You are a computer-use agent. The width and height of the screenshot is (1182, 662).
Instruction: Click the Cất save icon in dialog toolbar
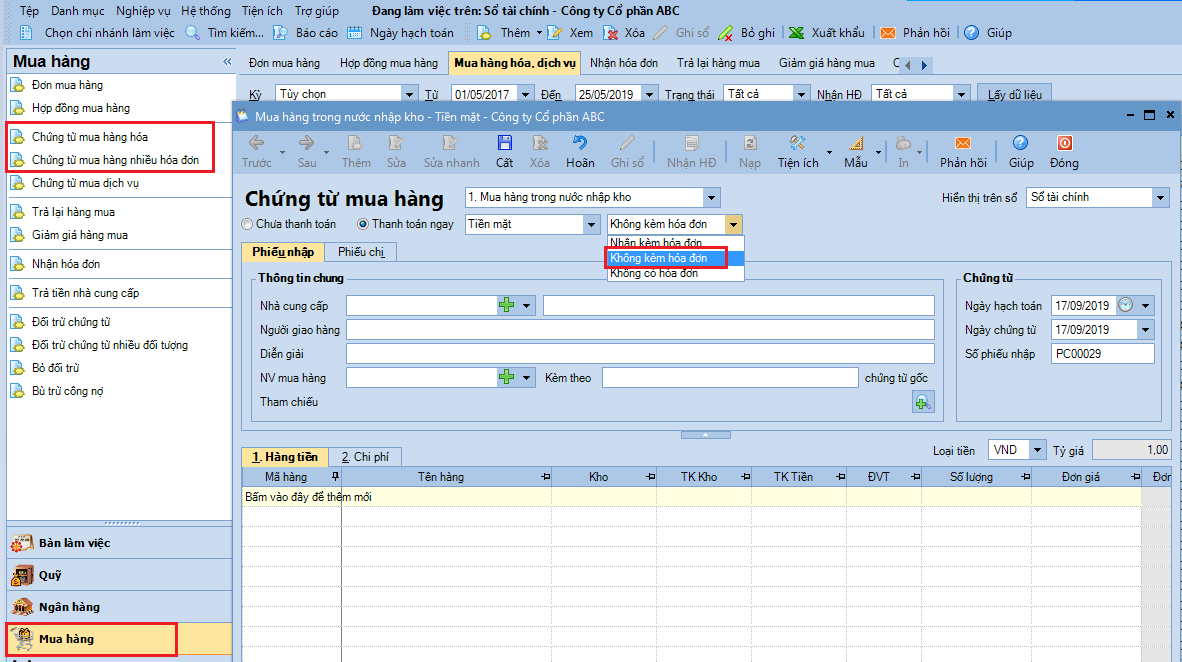504,143
